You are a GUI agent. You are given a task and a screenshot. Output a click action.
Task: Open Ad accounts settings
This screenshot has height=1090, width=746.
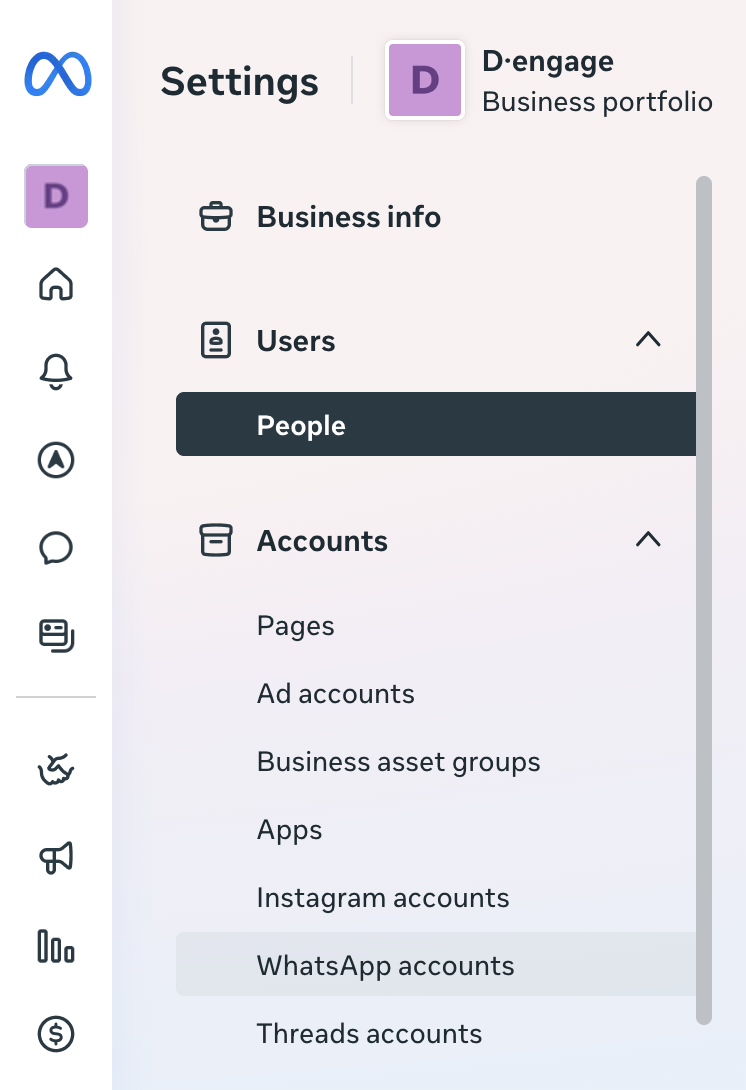pos(436,694)
